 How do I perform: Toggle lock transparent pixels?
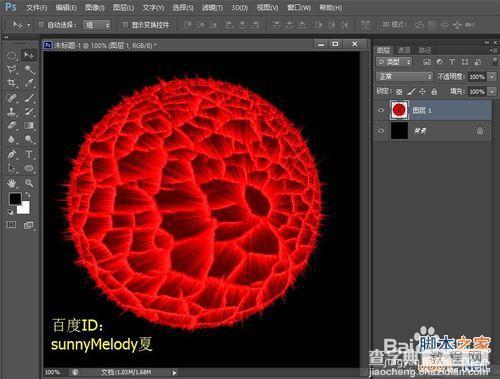coord(399,92)
